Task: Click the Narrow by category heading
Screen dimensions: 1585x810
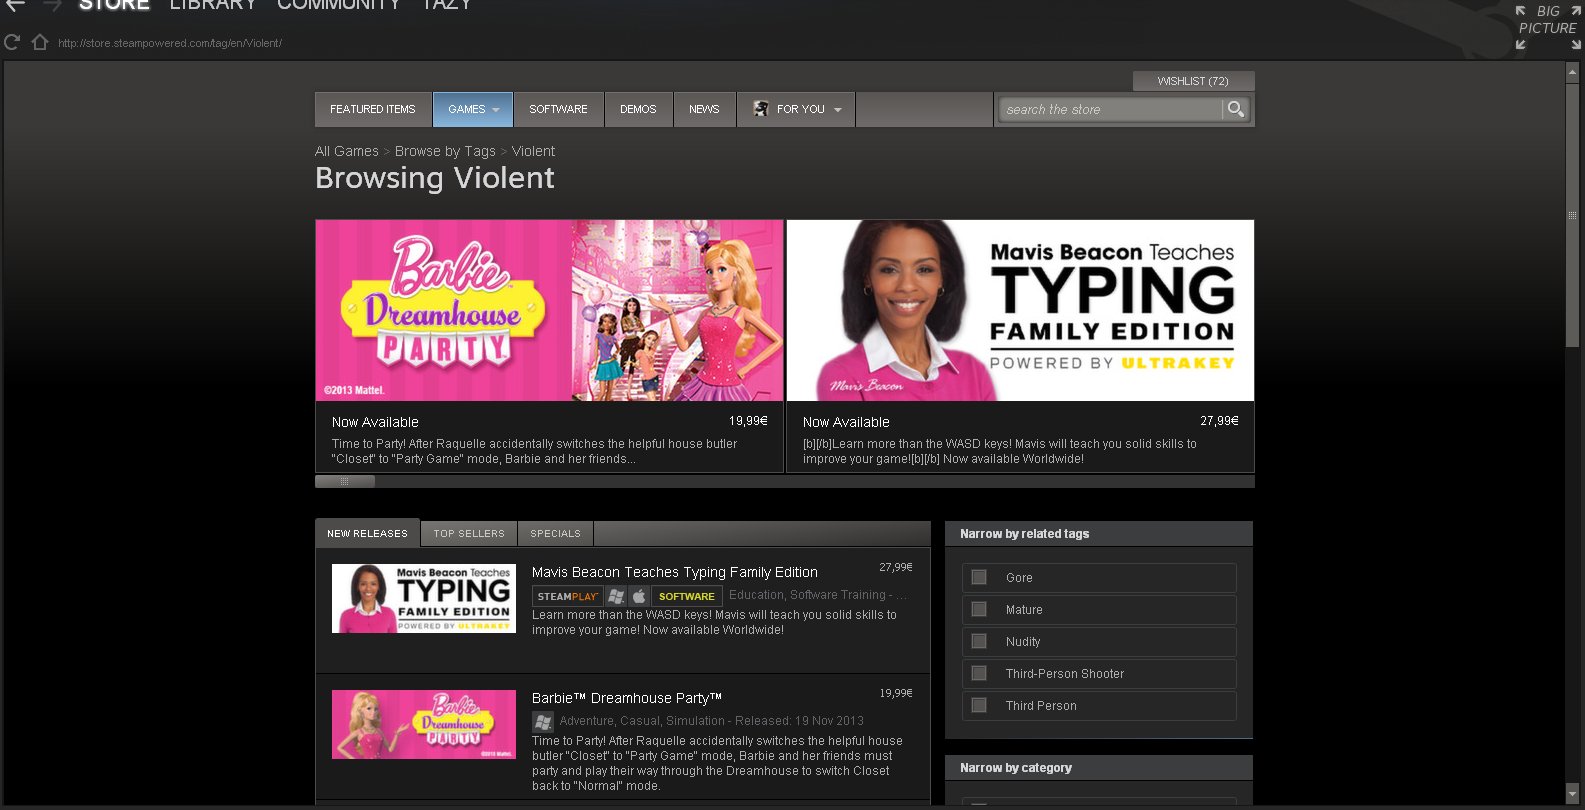Action: click(x=1016, y=768)
